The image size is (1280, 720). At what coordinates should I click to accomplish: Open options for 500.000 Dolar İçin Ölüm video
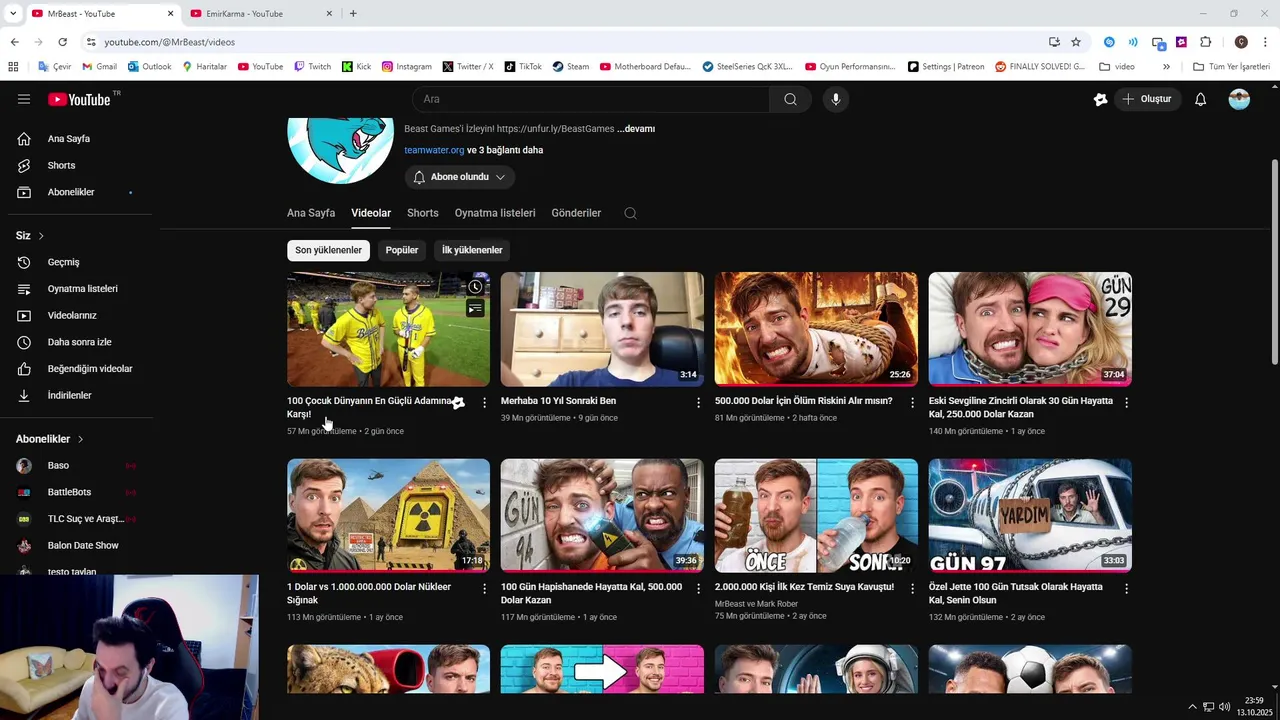(x=912, y=402)
